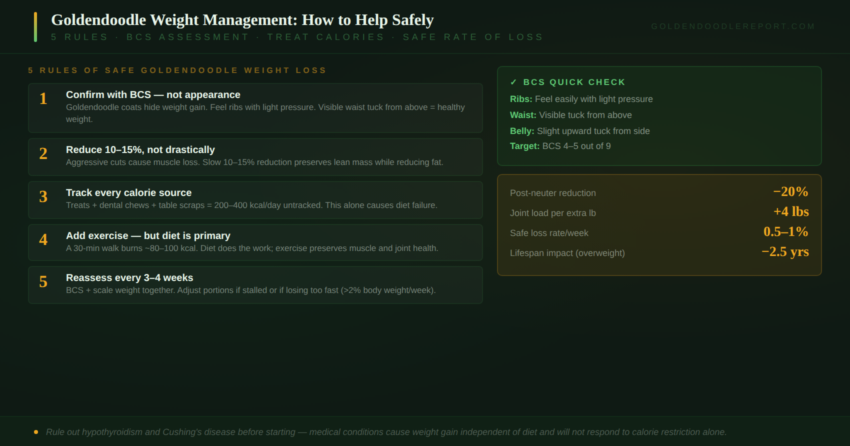Click the footer note about hypothyroidism and Cushing's disease
Screen dimensions: 850x446
tap(386, 432)
